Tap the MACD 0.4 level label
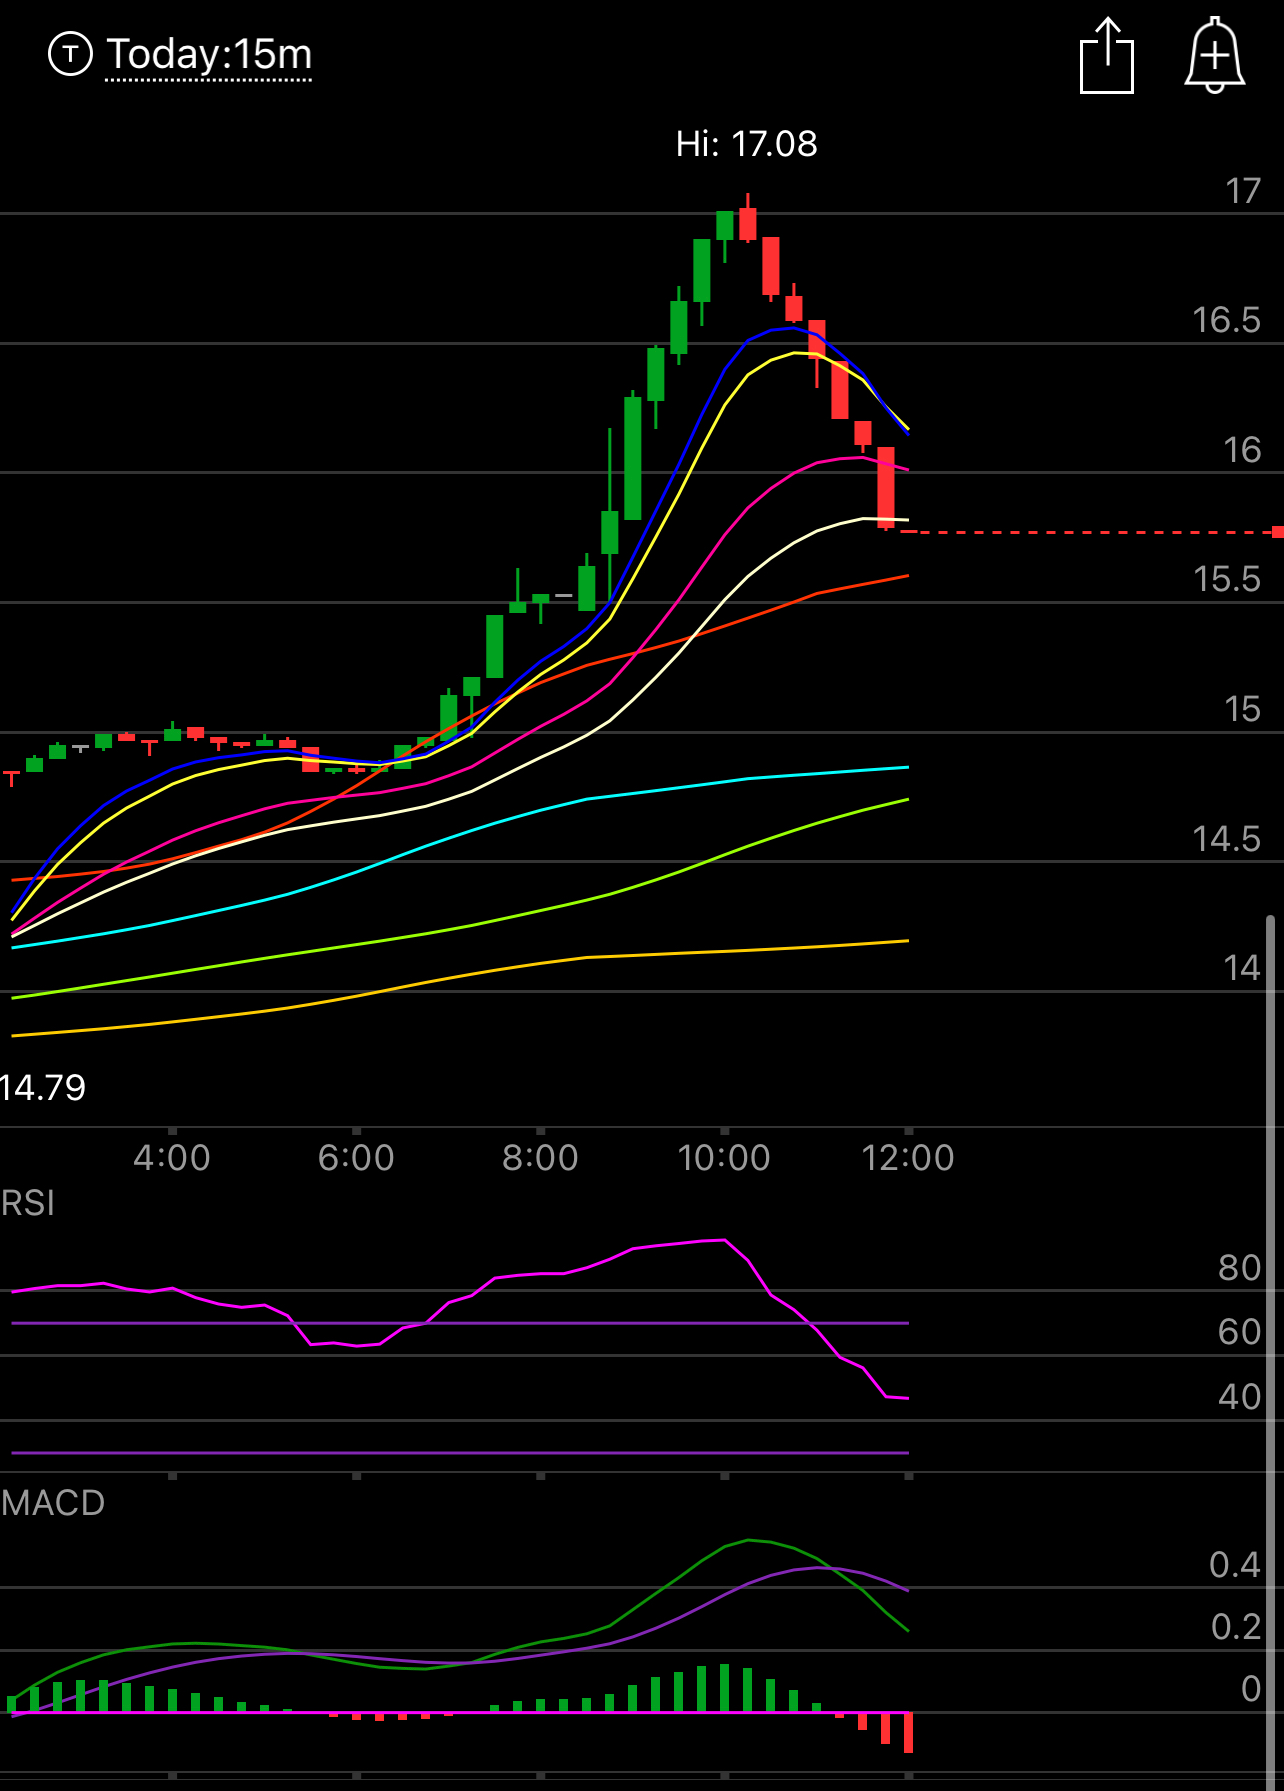Image resolution: width=1284 pixels, height=1791 pixels. 1235,1565
